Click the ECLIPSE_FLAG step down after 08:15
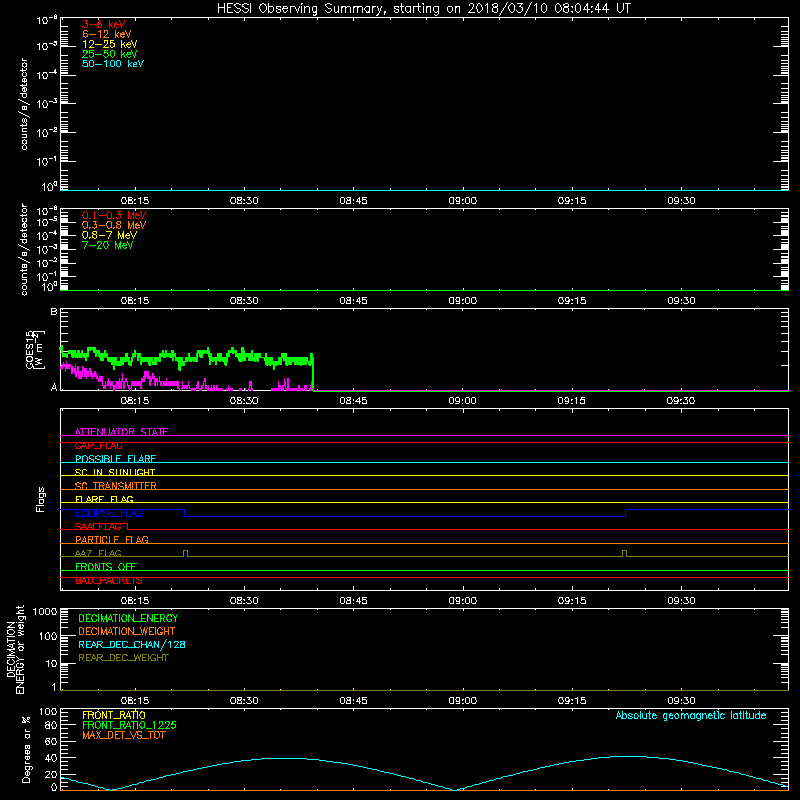The width and height of the screenshot is (800, 800). [x=184, y=513]
